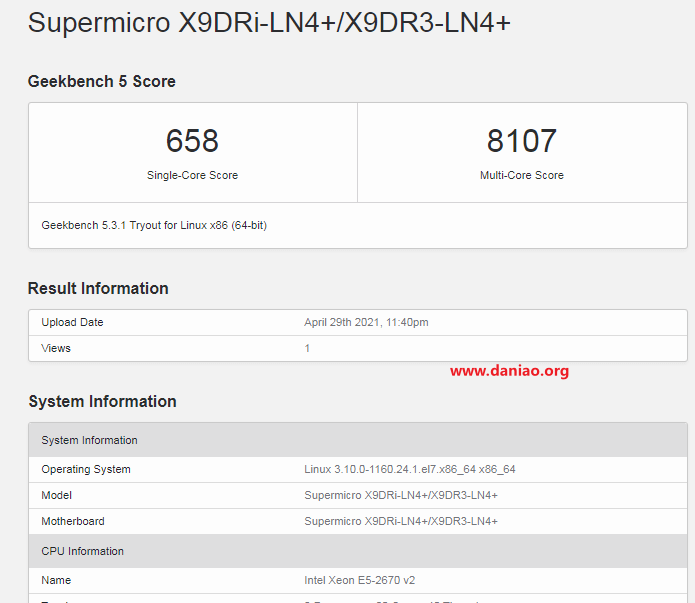
Task: Click the gray System Information table header
Action: [x=358, y=440]
